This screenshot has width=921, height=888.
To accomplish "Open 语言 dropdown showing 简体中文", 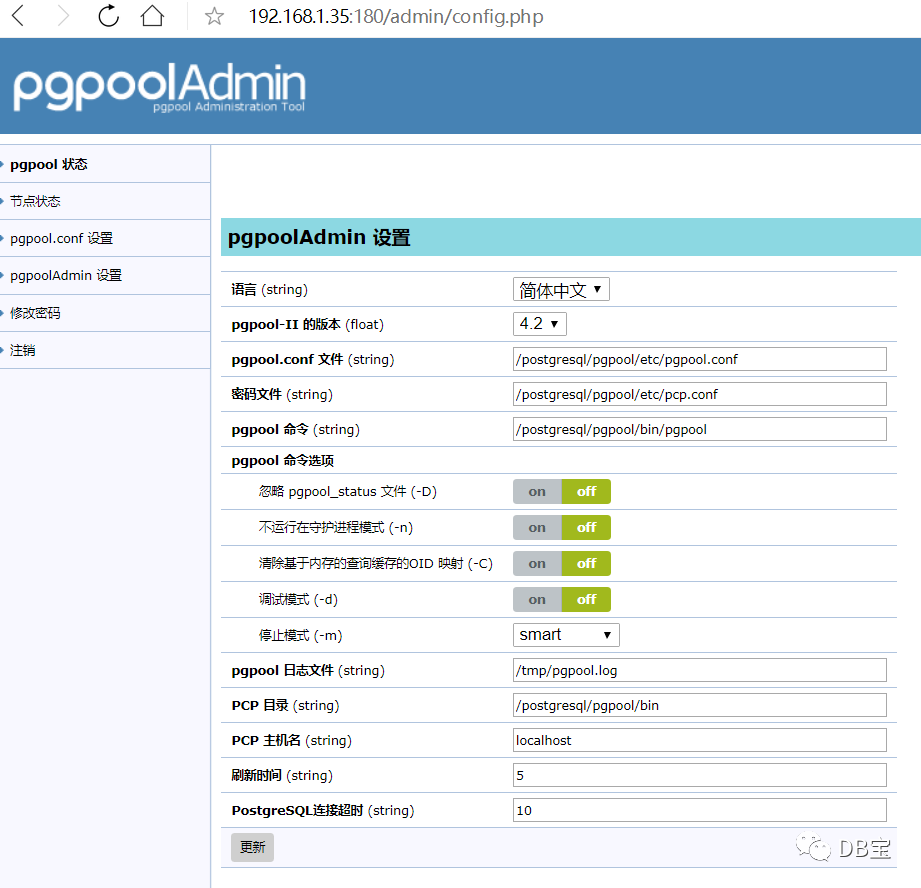I will 561,290.
